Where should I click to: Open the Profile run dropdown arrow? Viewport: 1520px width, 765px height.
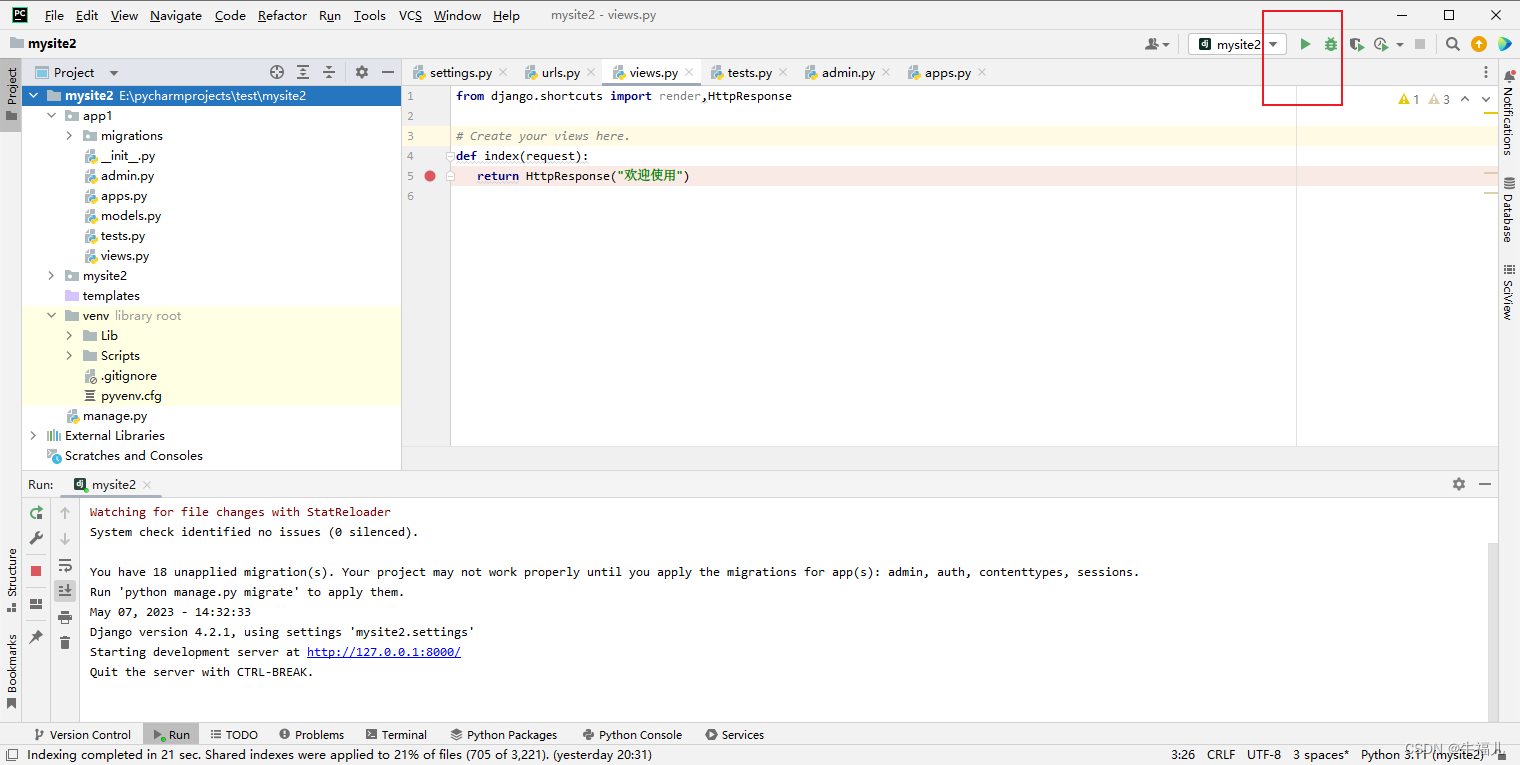pyautogui.click(x=1400, y=44)
